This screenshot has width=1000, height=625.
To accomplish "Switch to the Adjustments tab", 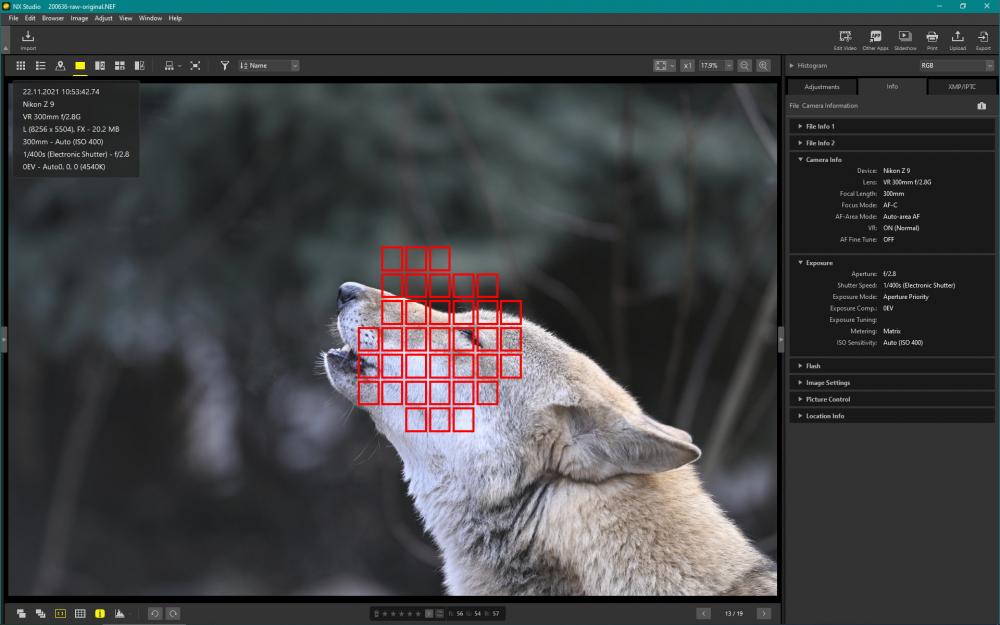I will 822,87.
